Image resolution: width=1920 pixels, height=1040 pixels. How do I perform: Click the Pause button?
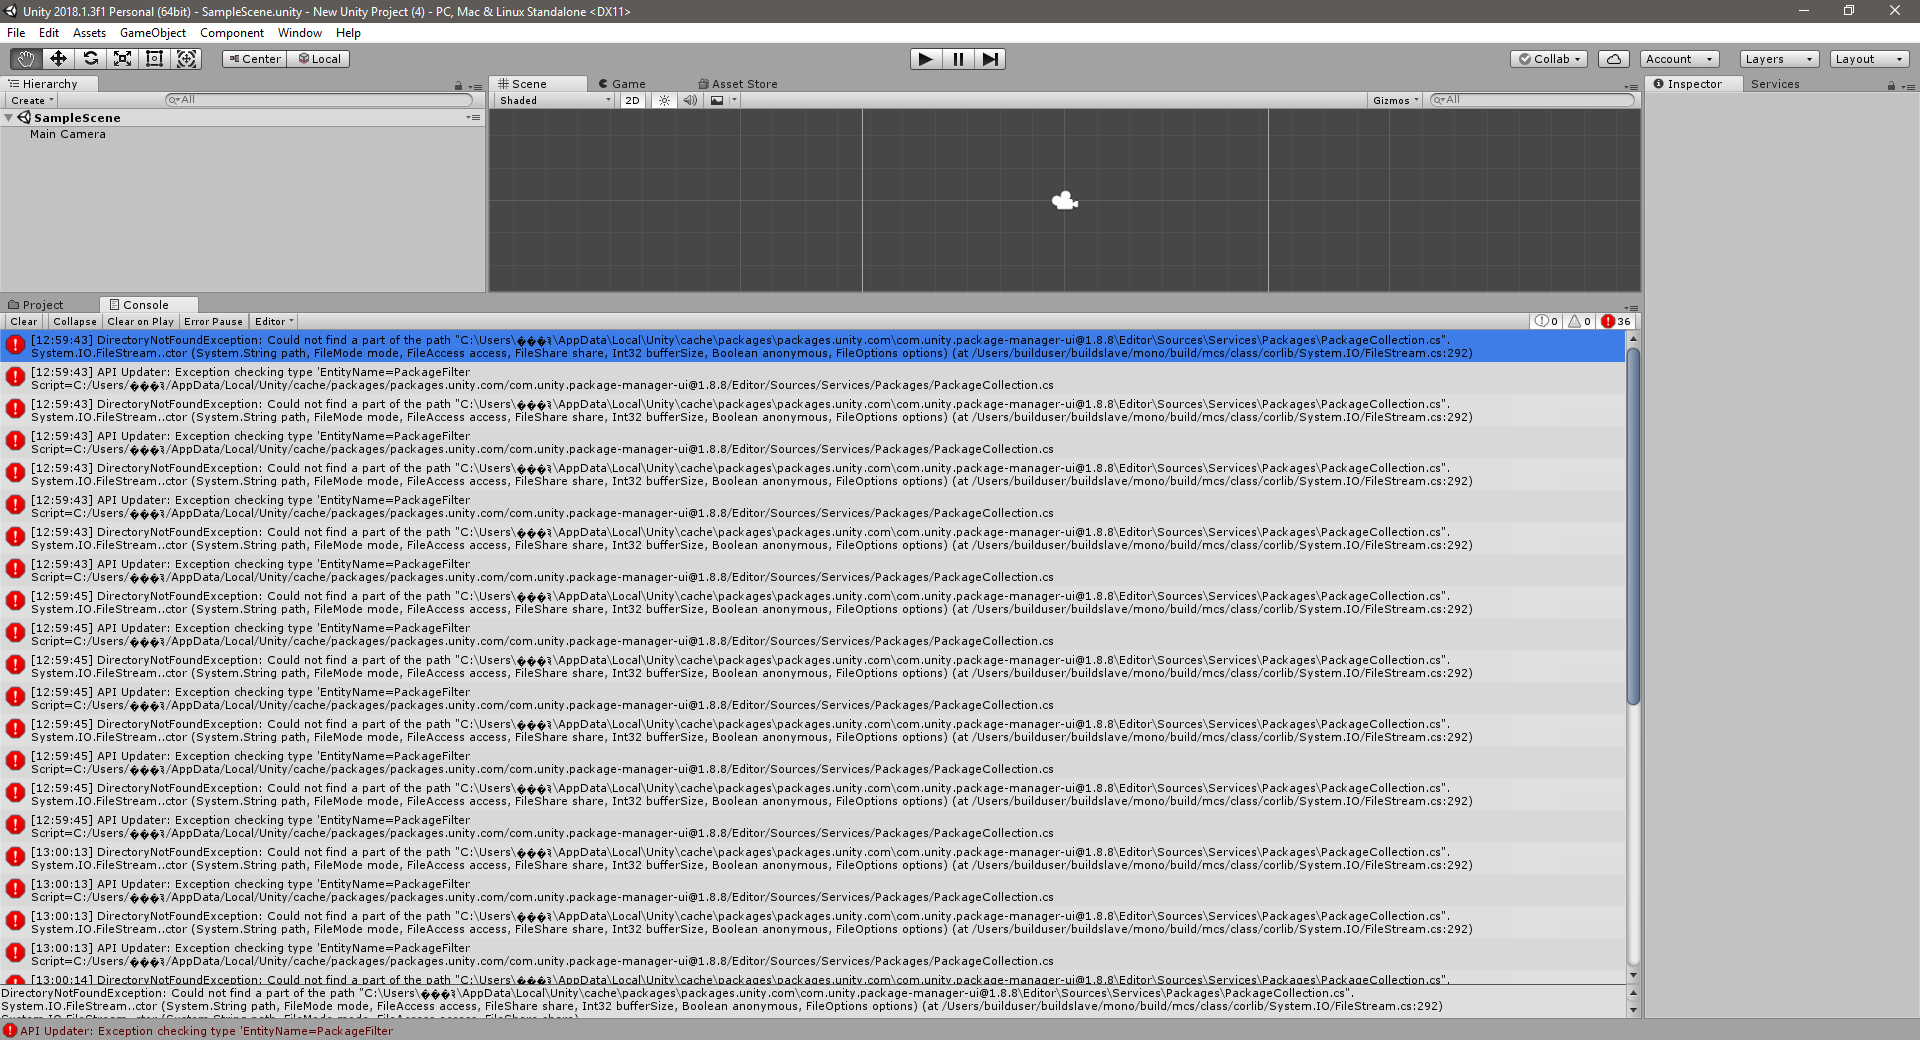958,59
